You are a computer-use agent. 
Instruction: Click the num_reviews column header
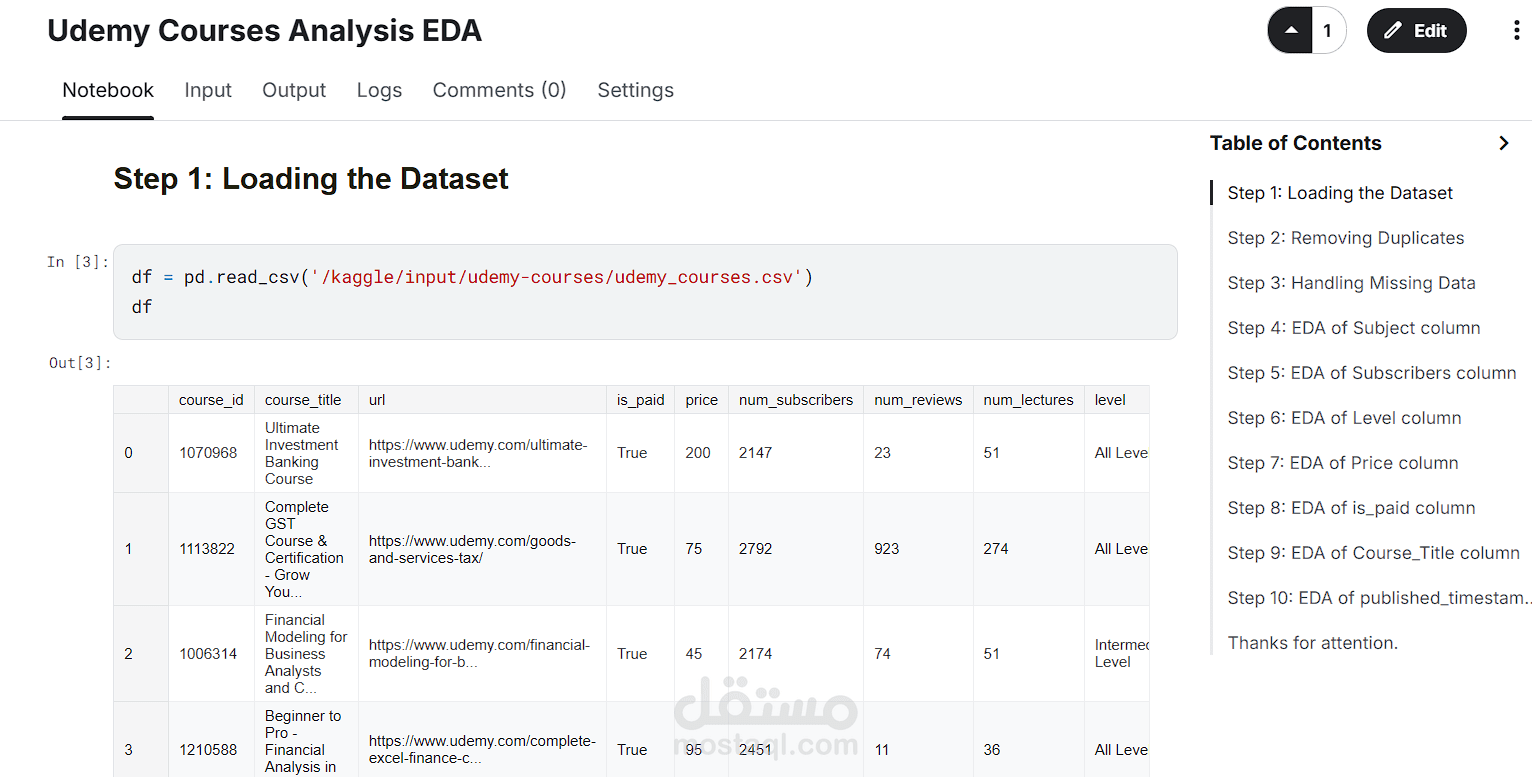pos(918,400)
